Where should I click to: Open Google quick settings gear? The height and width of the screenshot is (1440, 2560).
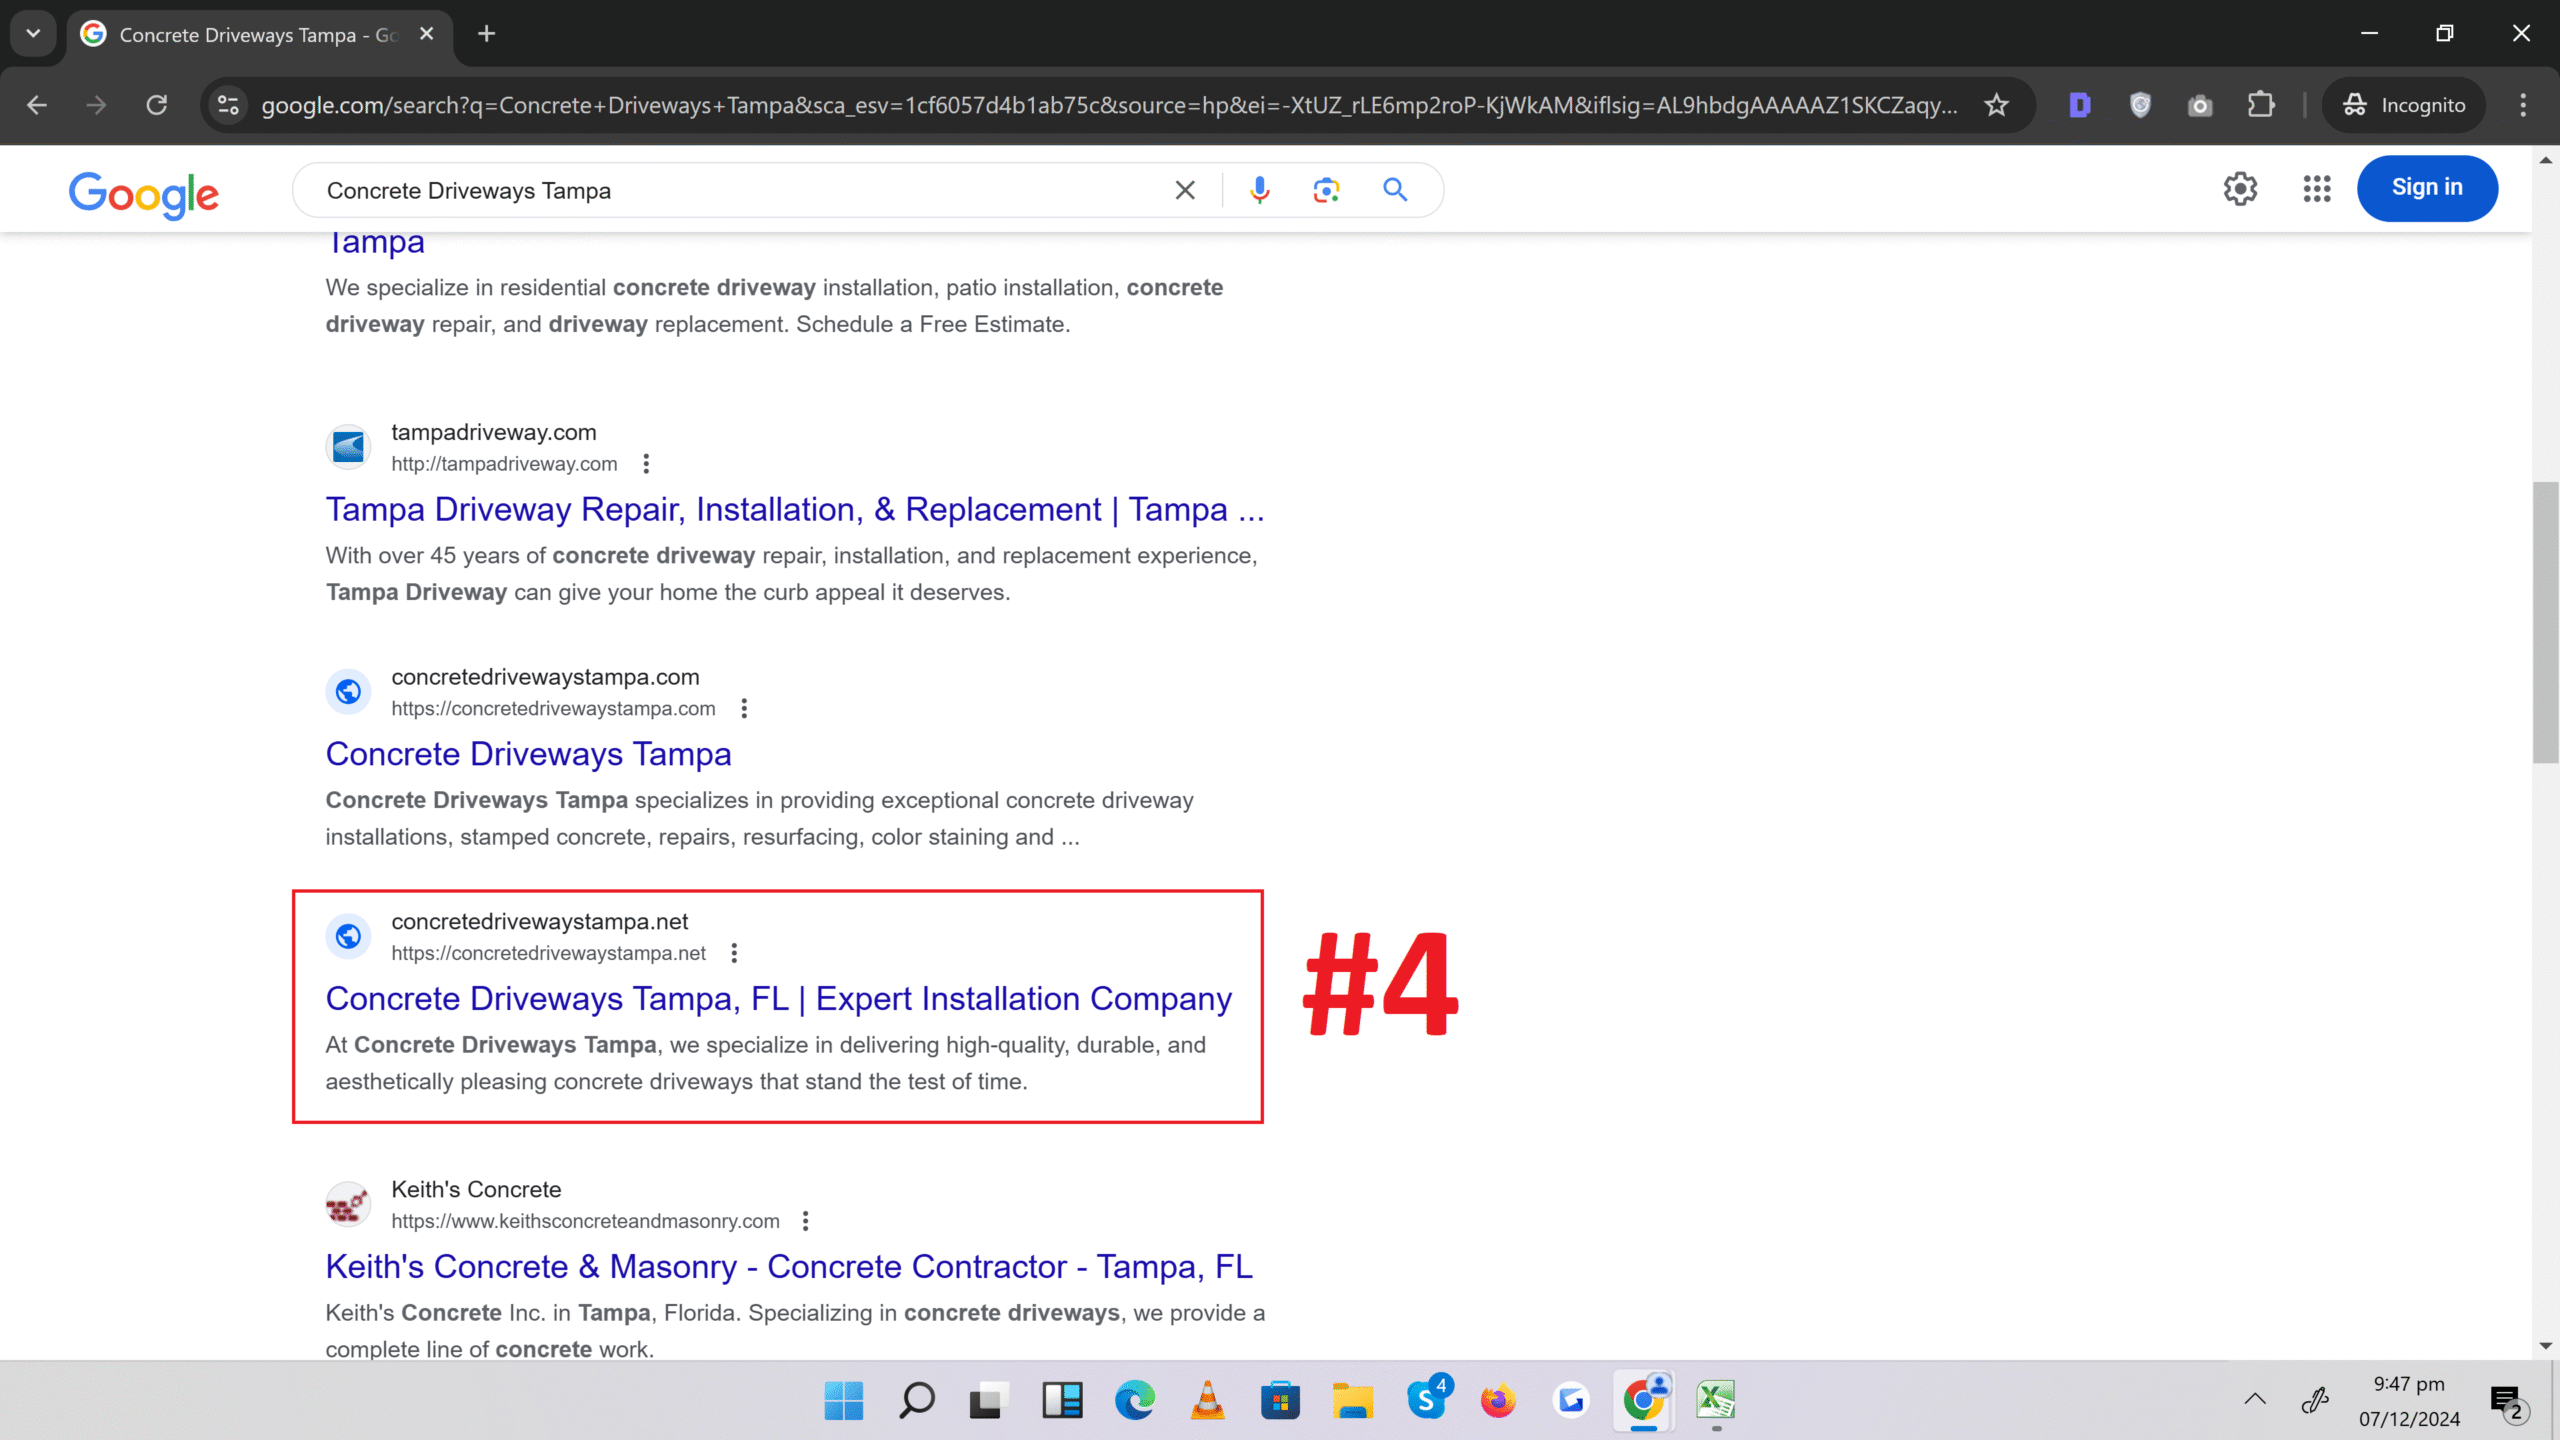(x=2240, y=188)
